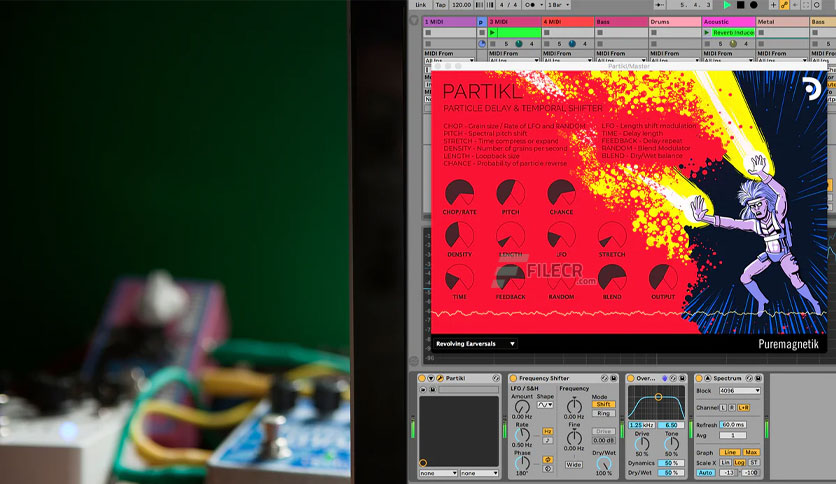Open the first none dropdown under the Partikl XY pad
The width and height of the screenshot is (836, 484).
click(x=438, y=473)
